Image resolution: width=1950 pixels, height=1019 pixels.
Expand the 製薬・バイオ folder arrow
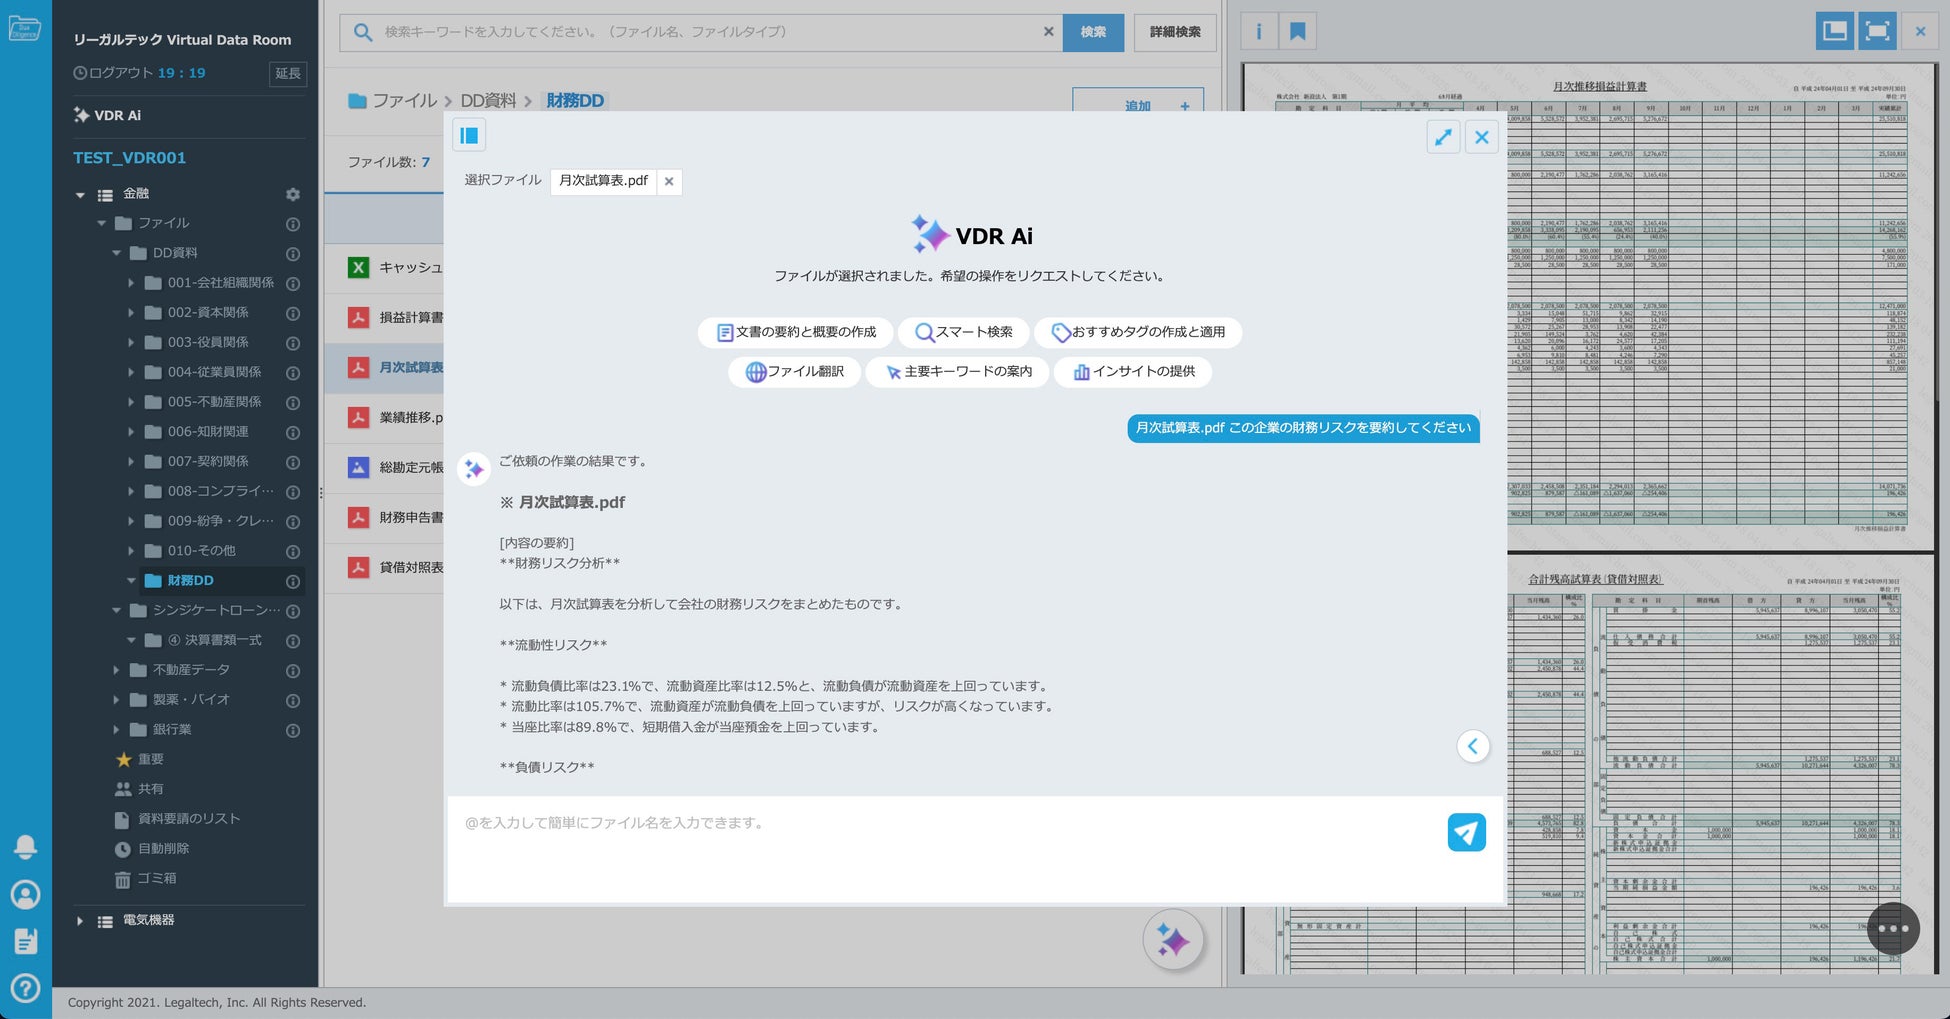(116, 700)
